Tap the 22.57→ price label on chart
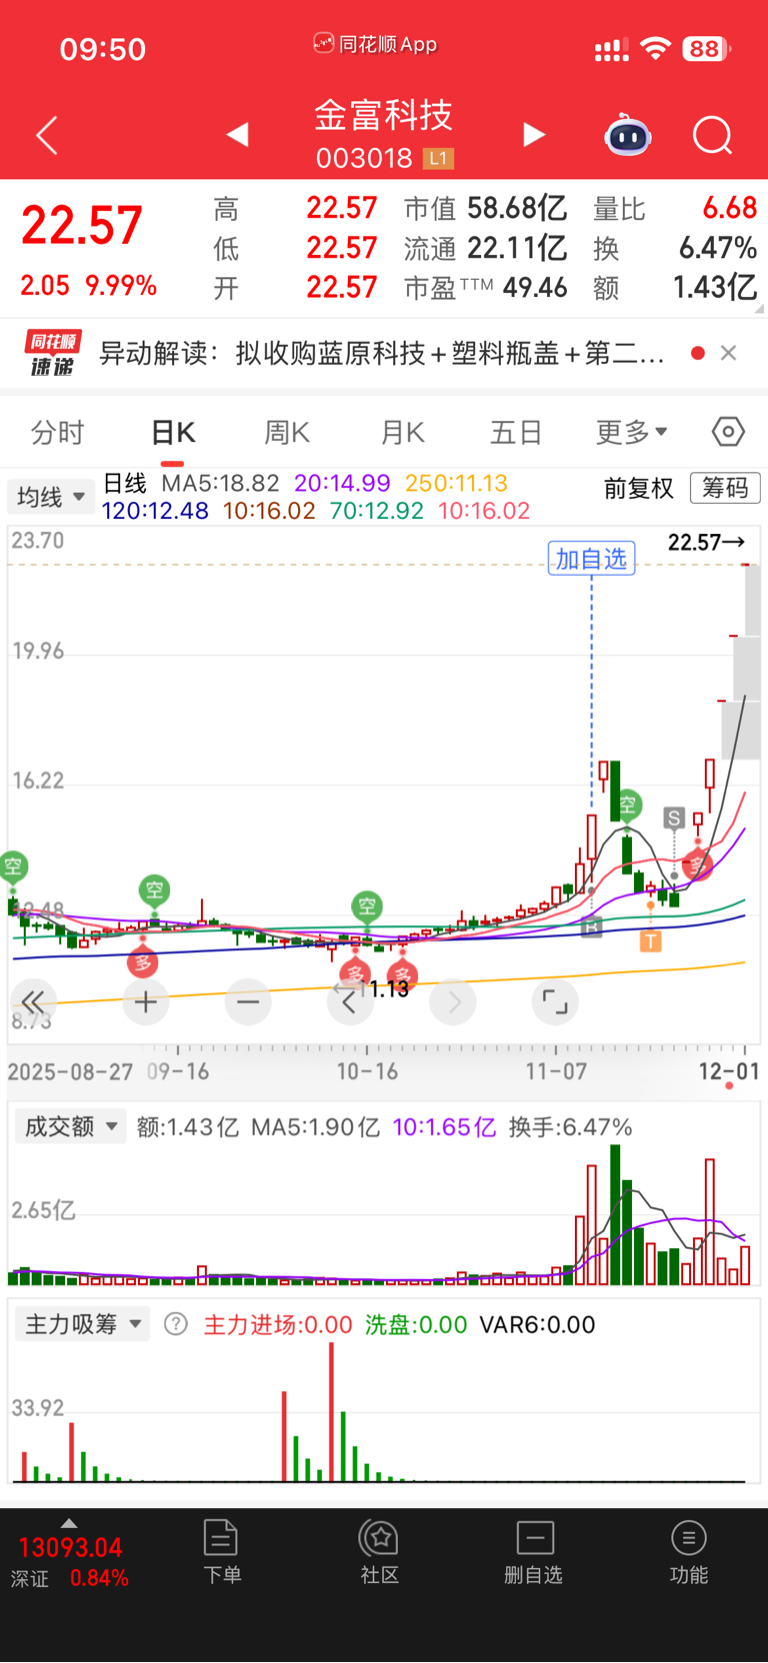 706,542
